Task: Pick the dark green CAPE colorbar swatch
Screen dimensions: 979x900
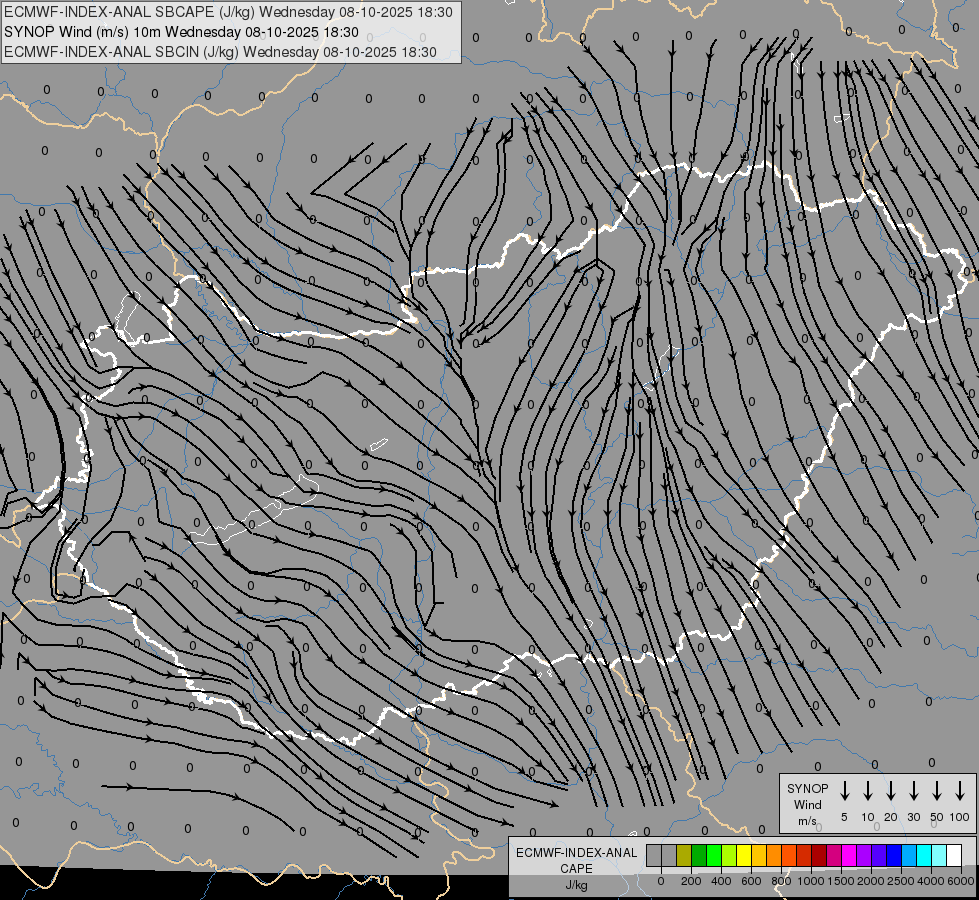Action: (x=699, y=855)
